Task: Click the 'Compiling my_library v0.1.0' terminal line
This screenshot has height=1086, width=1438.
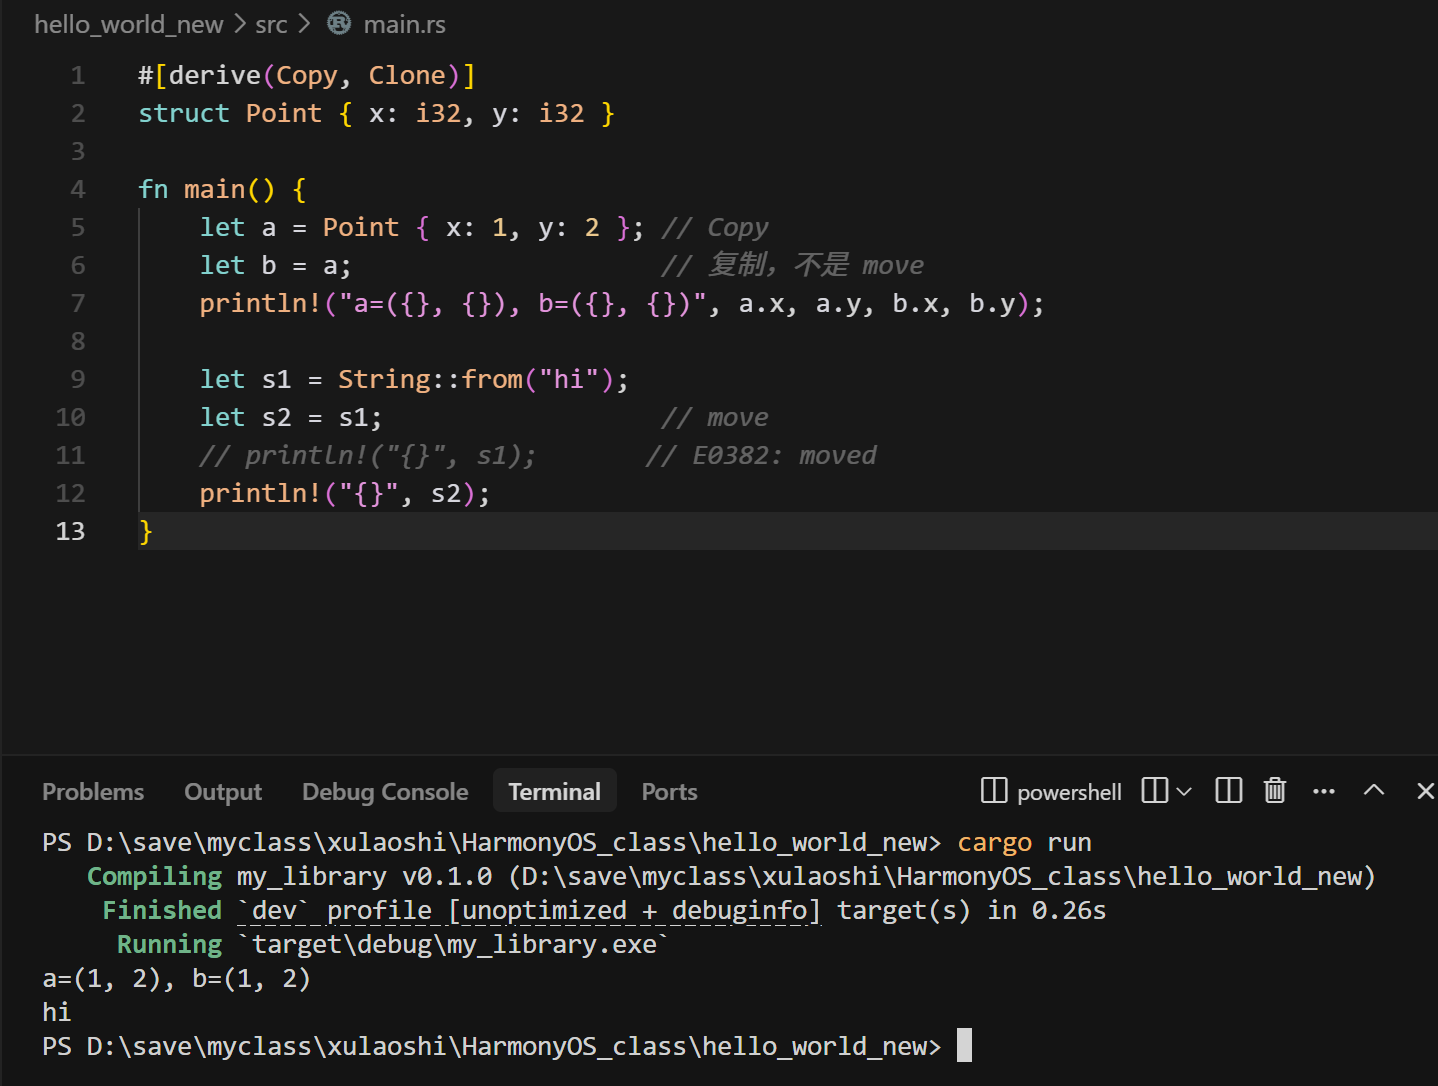Action: pos(731,877)
